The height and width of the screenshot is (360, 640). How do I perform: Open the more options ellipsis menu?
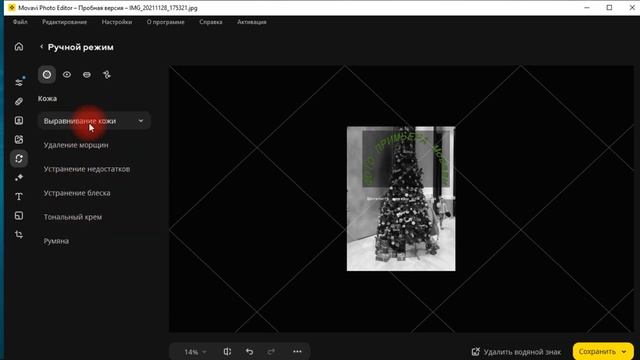pyautogui.click(x=297, y=351)
